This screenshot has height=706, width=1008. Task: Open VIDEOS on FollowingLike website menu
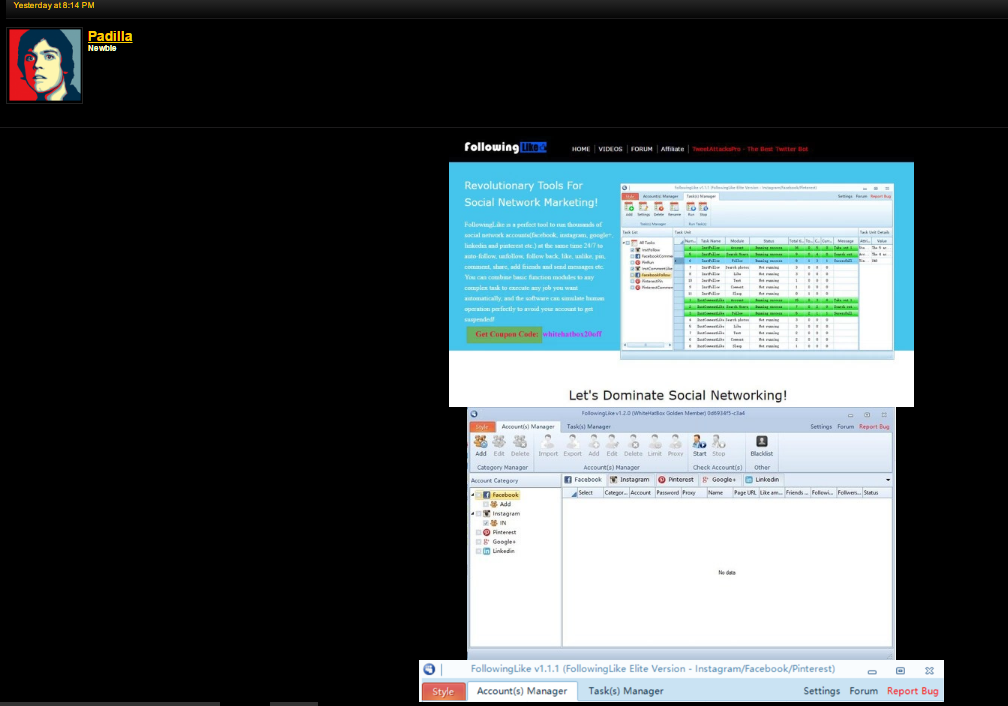coord(610,149)
